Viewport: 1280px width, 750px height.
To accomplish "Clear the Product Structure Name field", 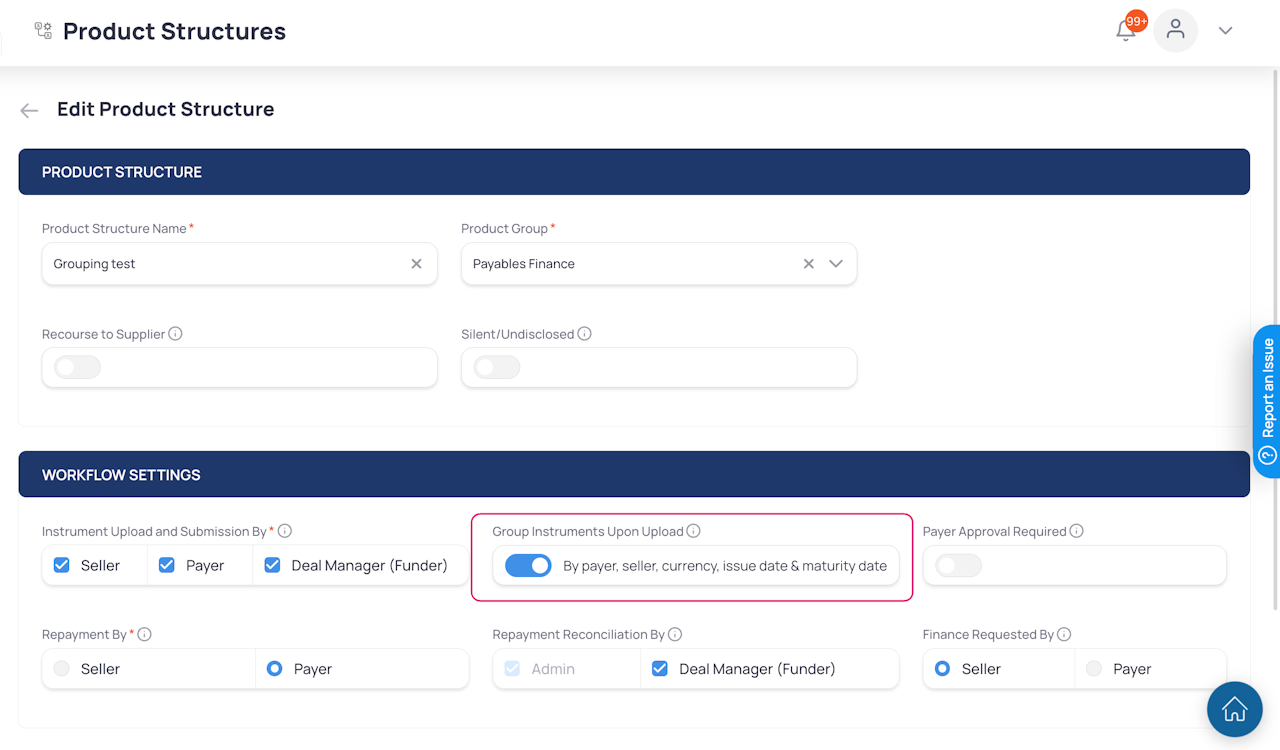I will coord(416,264).
